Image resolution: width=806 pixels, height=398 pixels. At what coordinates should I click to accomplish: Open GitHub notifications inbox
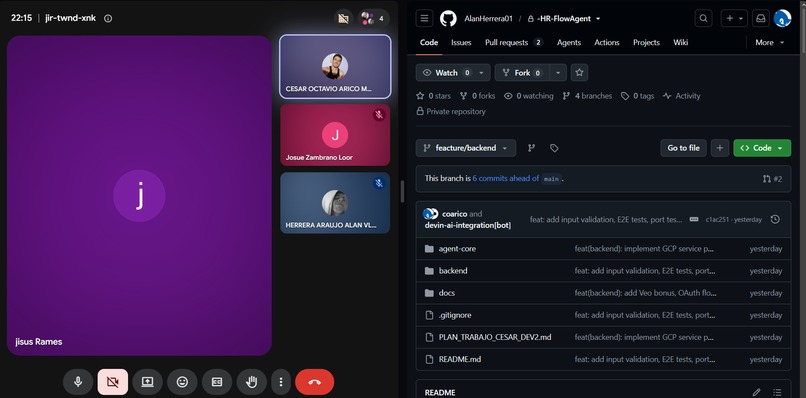760,19
